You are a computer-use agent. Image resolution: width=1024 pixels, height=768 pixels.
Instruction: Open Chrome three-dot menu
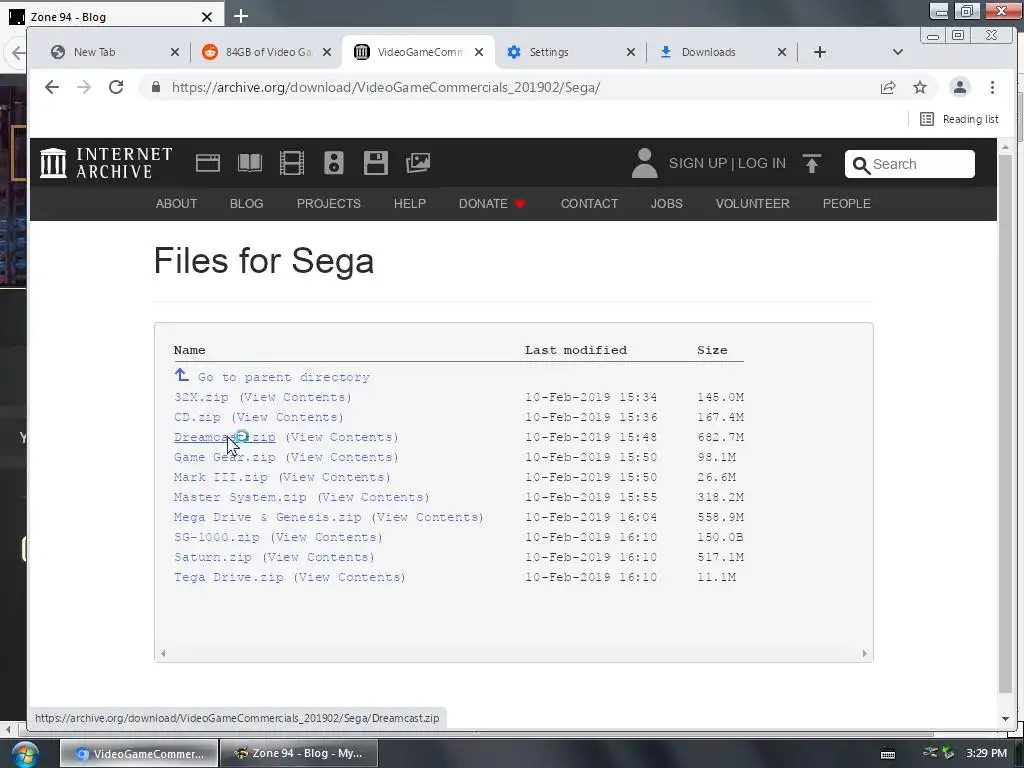pyautogui.click(x=992, y=88)
